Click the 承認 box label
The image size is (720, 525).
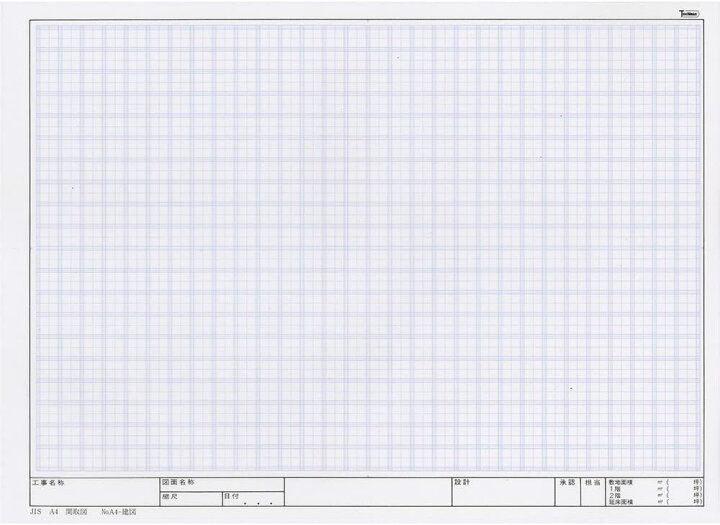[x=568, y=482]
